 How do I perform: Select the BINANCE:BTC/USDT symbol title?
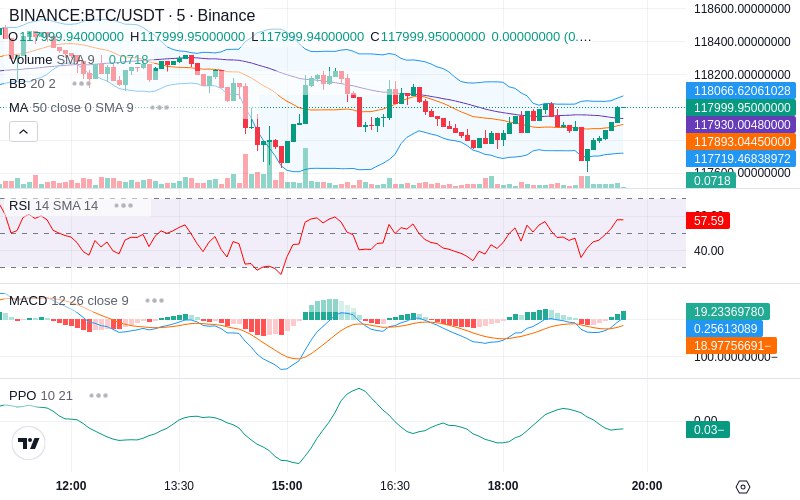tap(132, 15)
